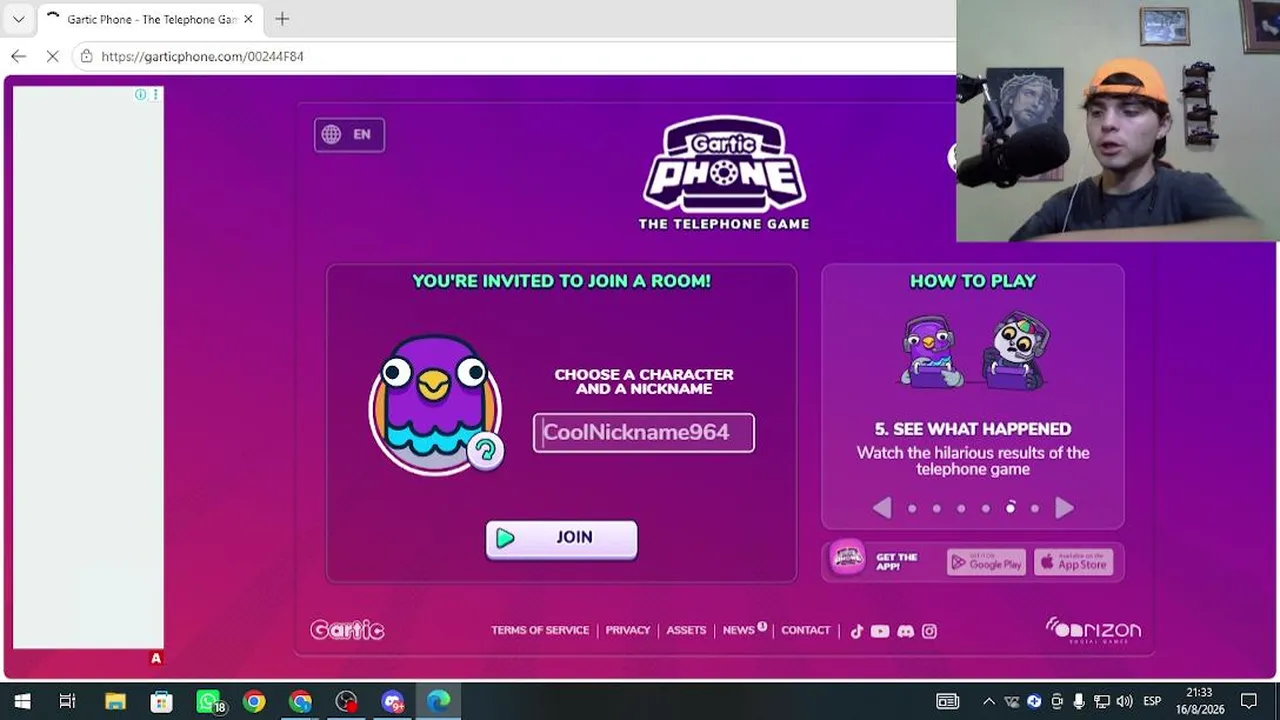The image size is (1280, 720).
Task: Open Gartic's YouTube channel
Action: coord(880,631)
